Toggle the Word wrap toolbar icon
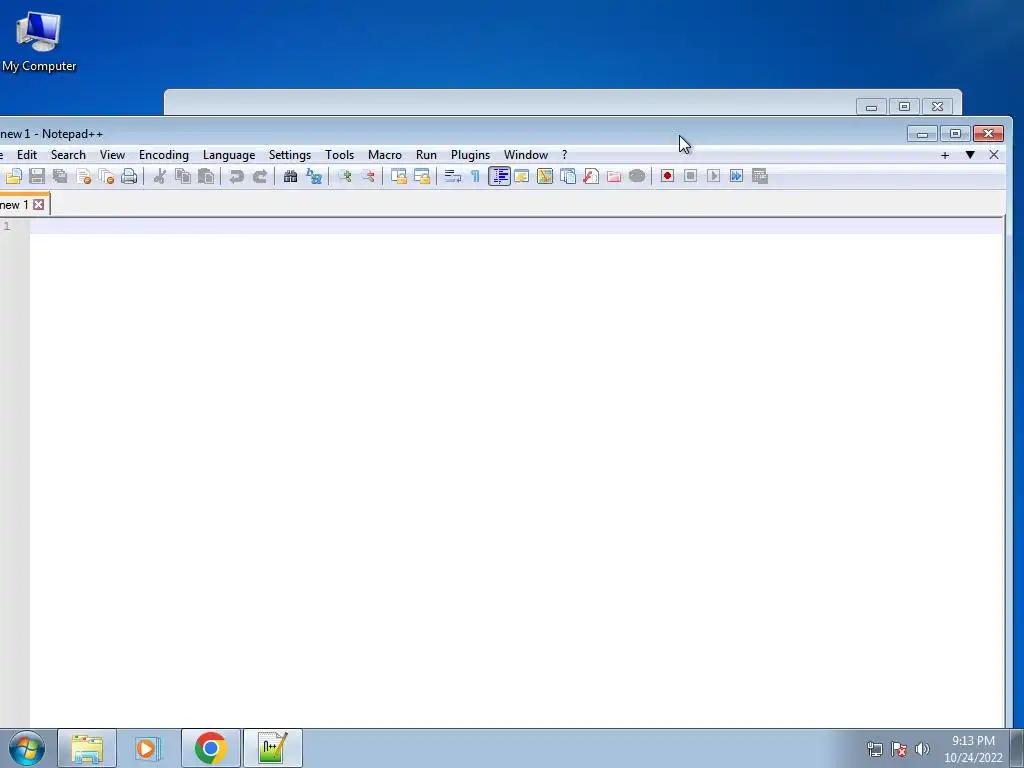Image resolution: width=1024 pixels, height=768 pixels. click(453, 176)
